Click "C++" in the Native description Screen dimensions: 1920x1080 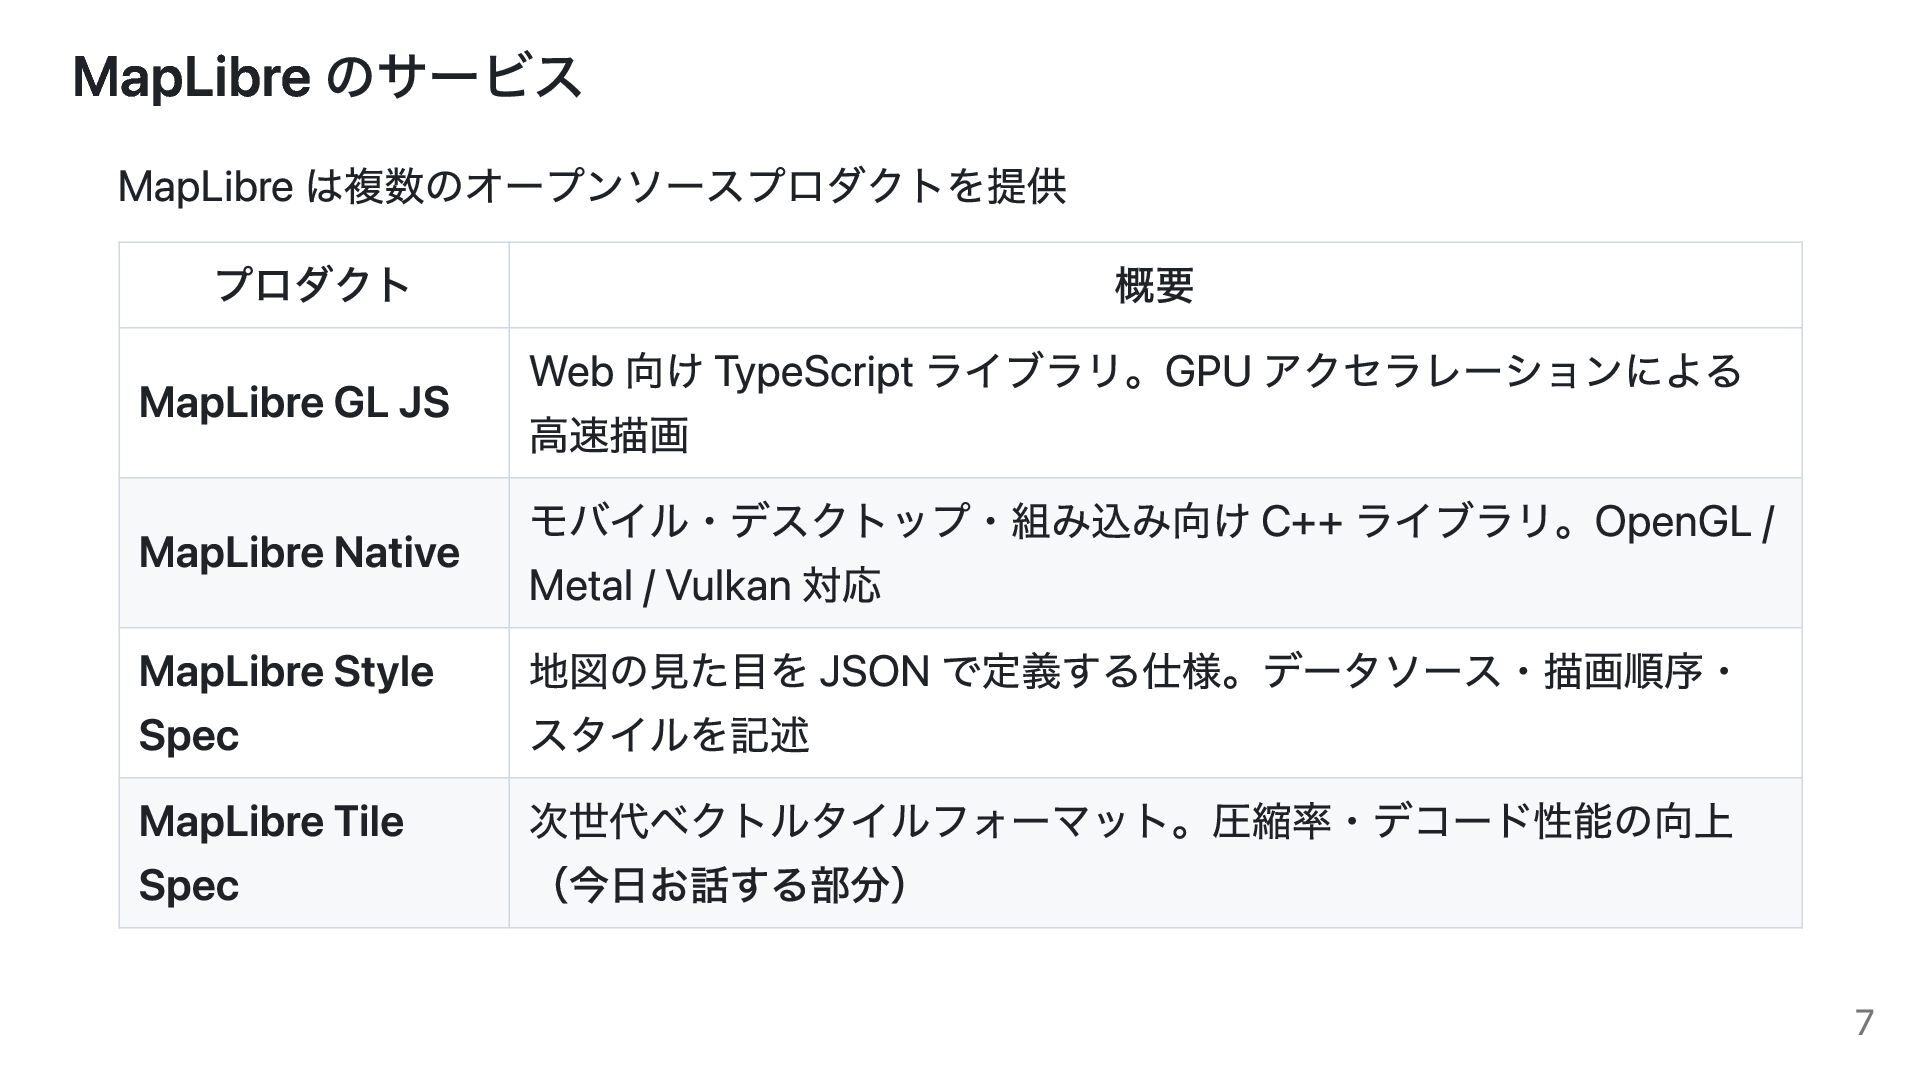click(1301, 522)
